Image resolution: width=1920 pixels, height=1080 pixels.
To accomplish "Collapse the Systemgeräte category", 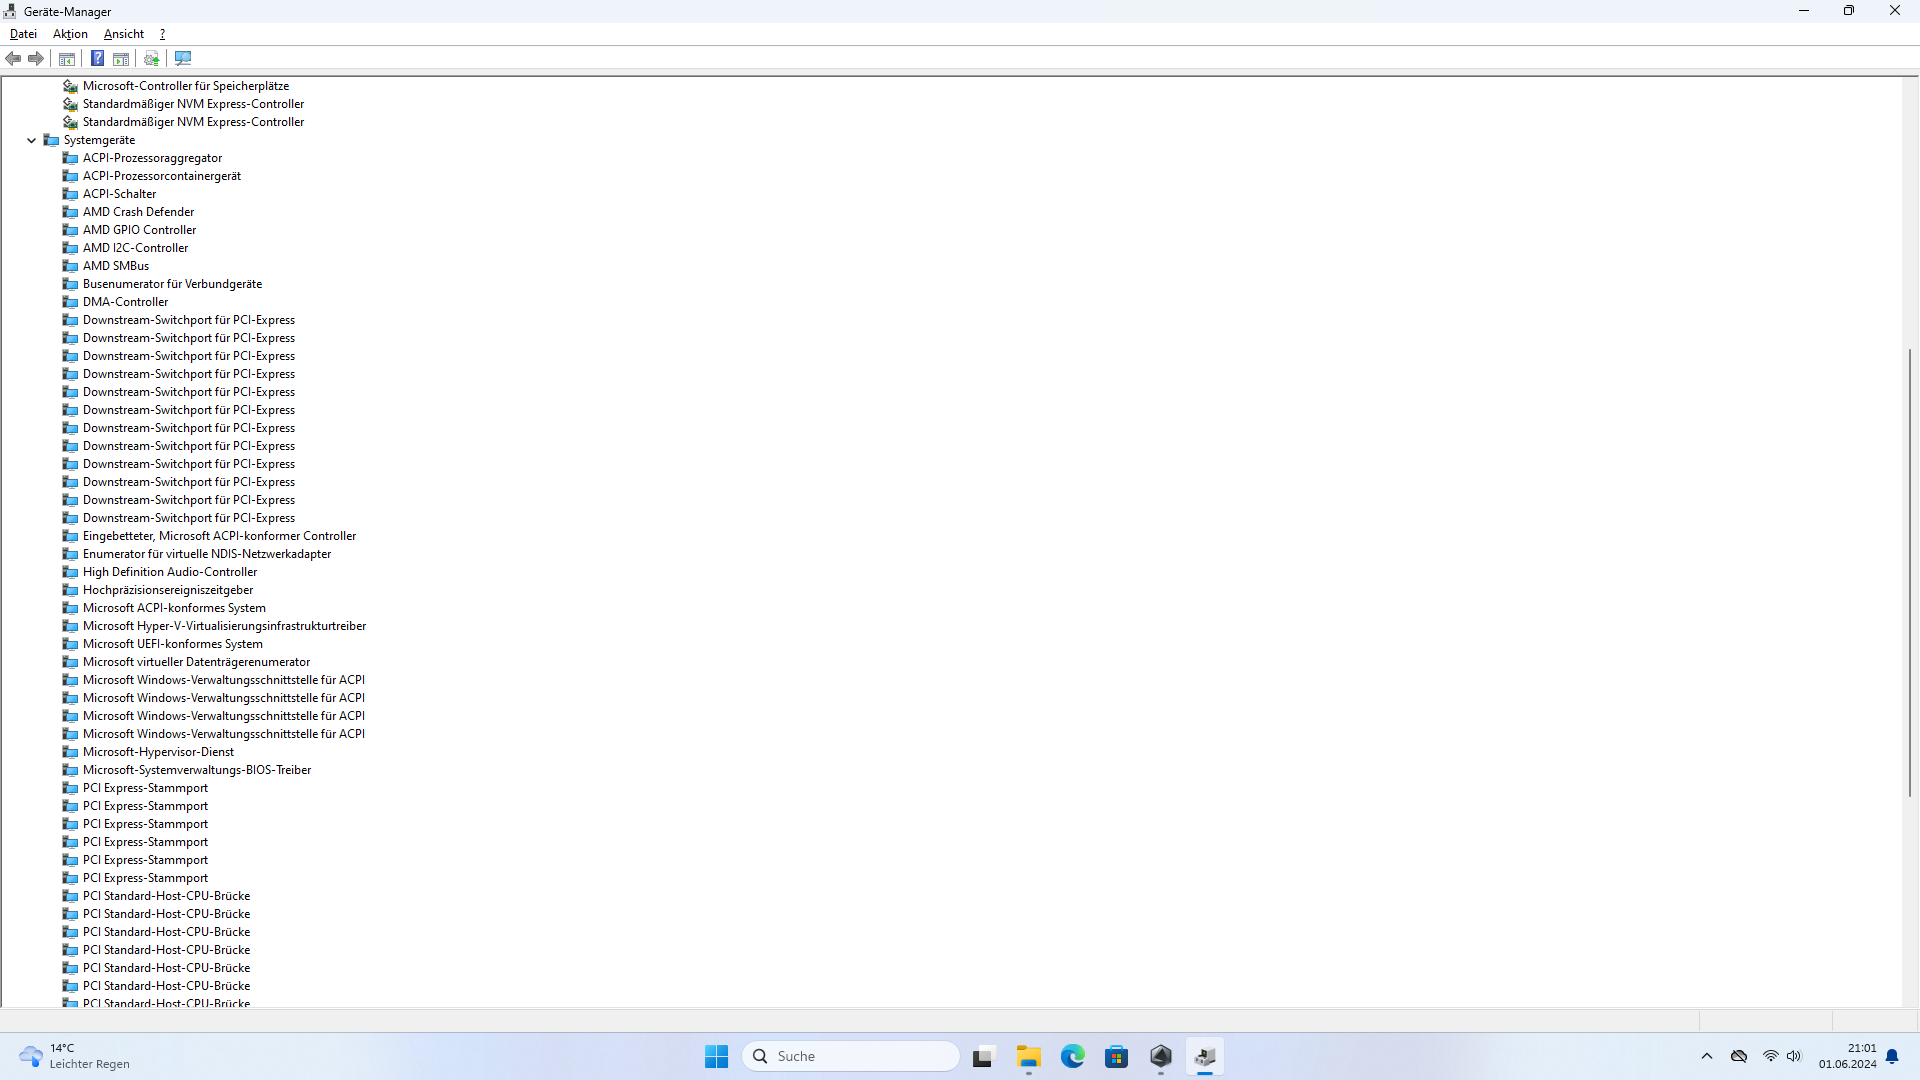I will 32,141.
